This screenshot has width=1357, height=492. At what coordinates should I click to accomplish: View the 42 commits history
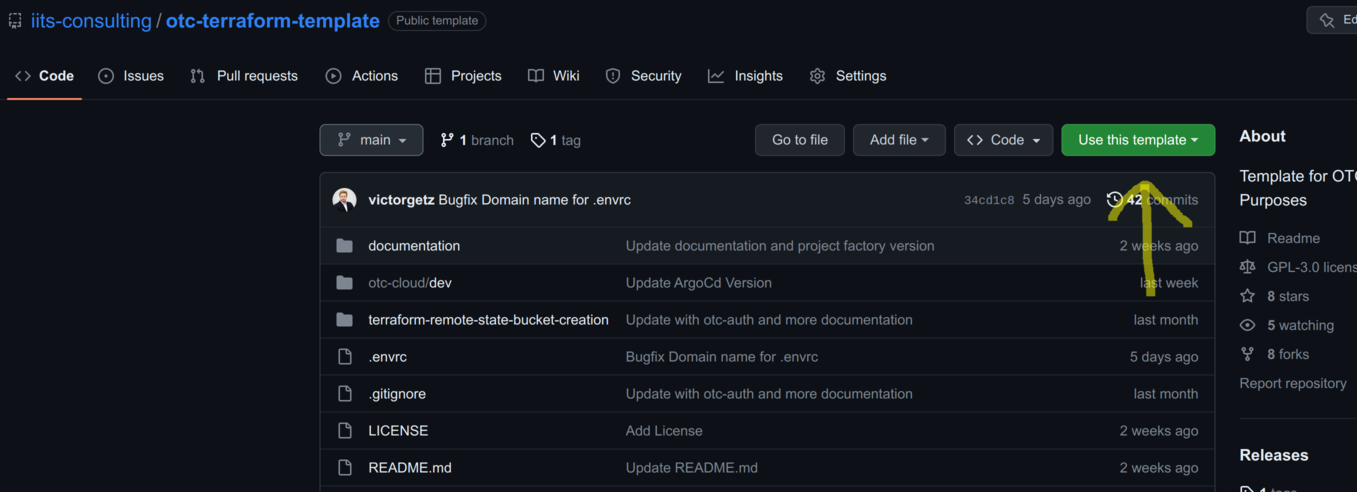pos(1153,200)
